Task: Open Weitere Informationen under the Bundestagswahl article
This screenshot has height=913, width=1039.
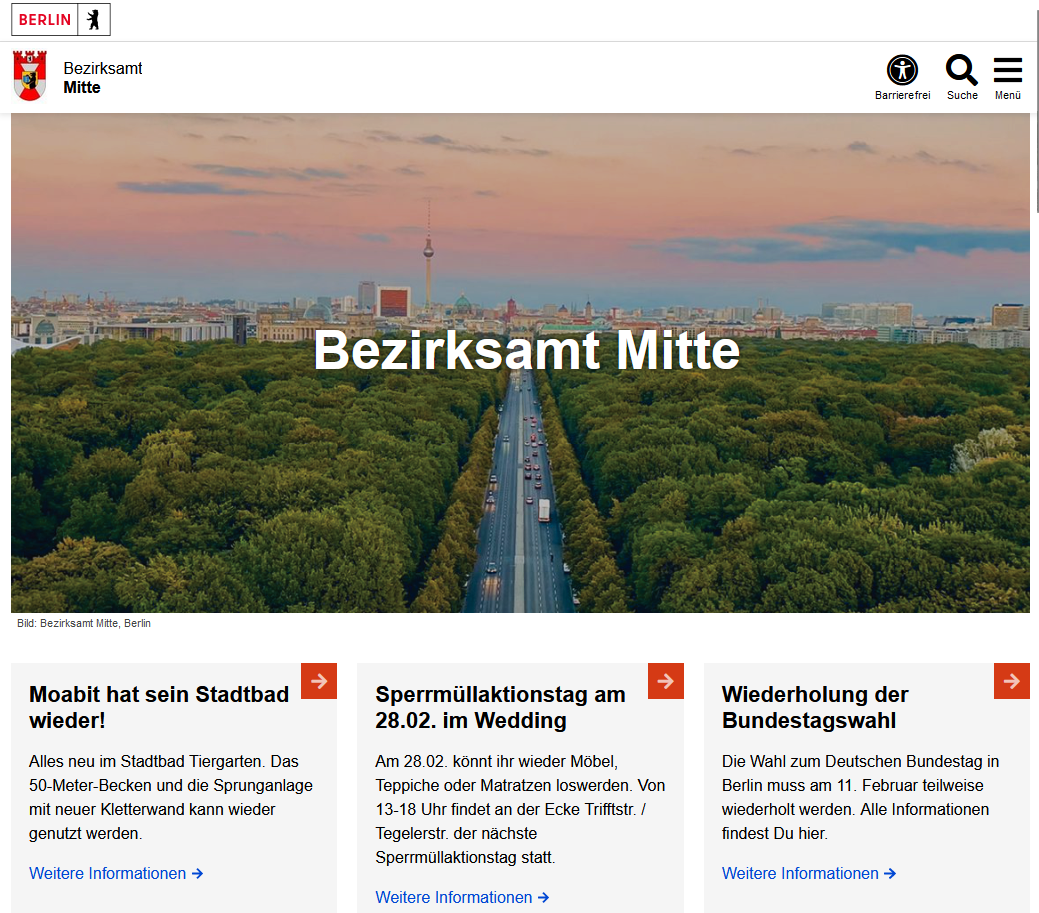Action: pos(809,873)
